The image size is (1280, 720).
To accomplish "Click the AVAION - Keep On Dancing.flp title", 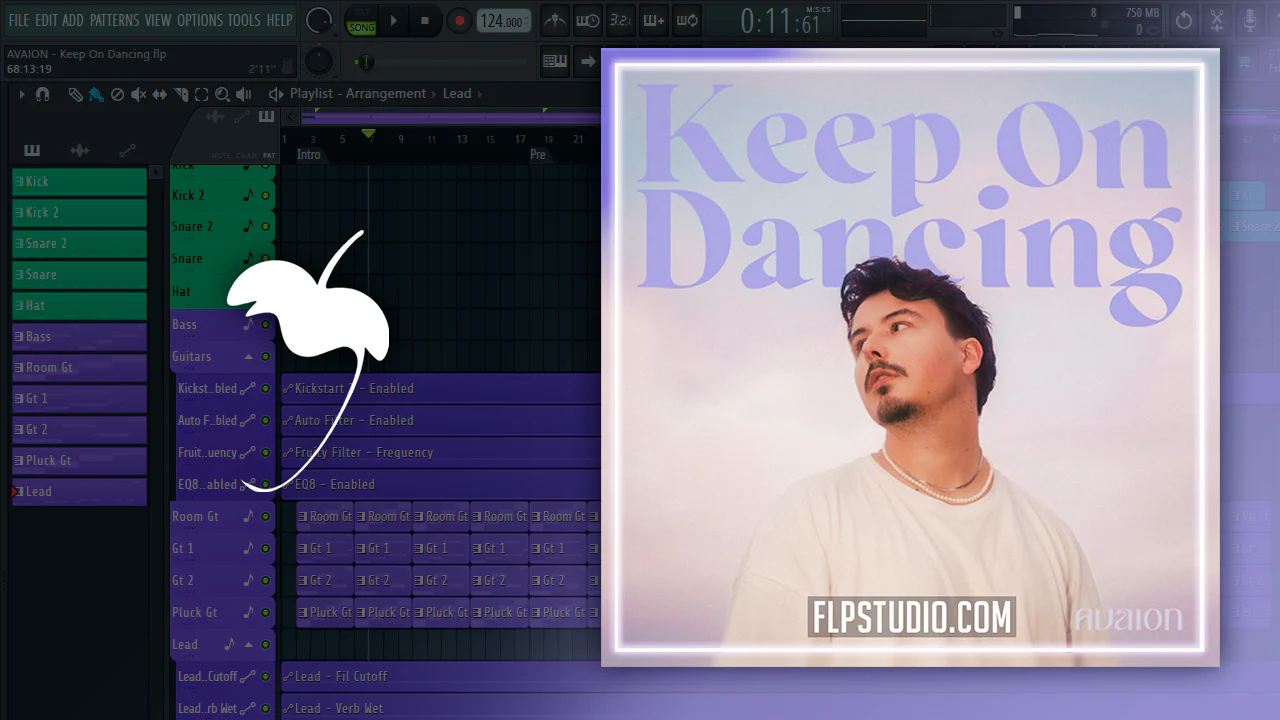I will click(x=85, y=54).
